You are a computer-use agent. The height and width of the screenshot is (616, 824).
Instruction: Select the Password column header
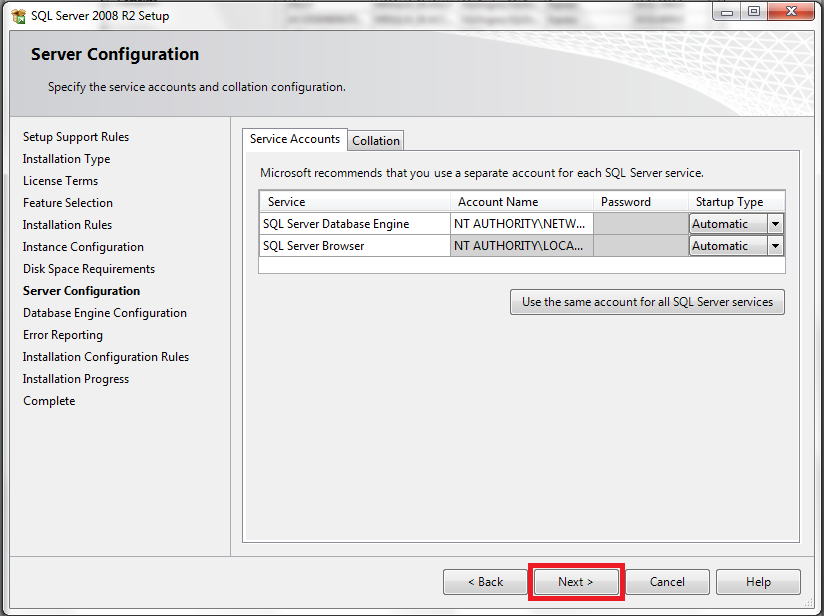[x=641, y=202]
